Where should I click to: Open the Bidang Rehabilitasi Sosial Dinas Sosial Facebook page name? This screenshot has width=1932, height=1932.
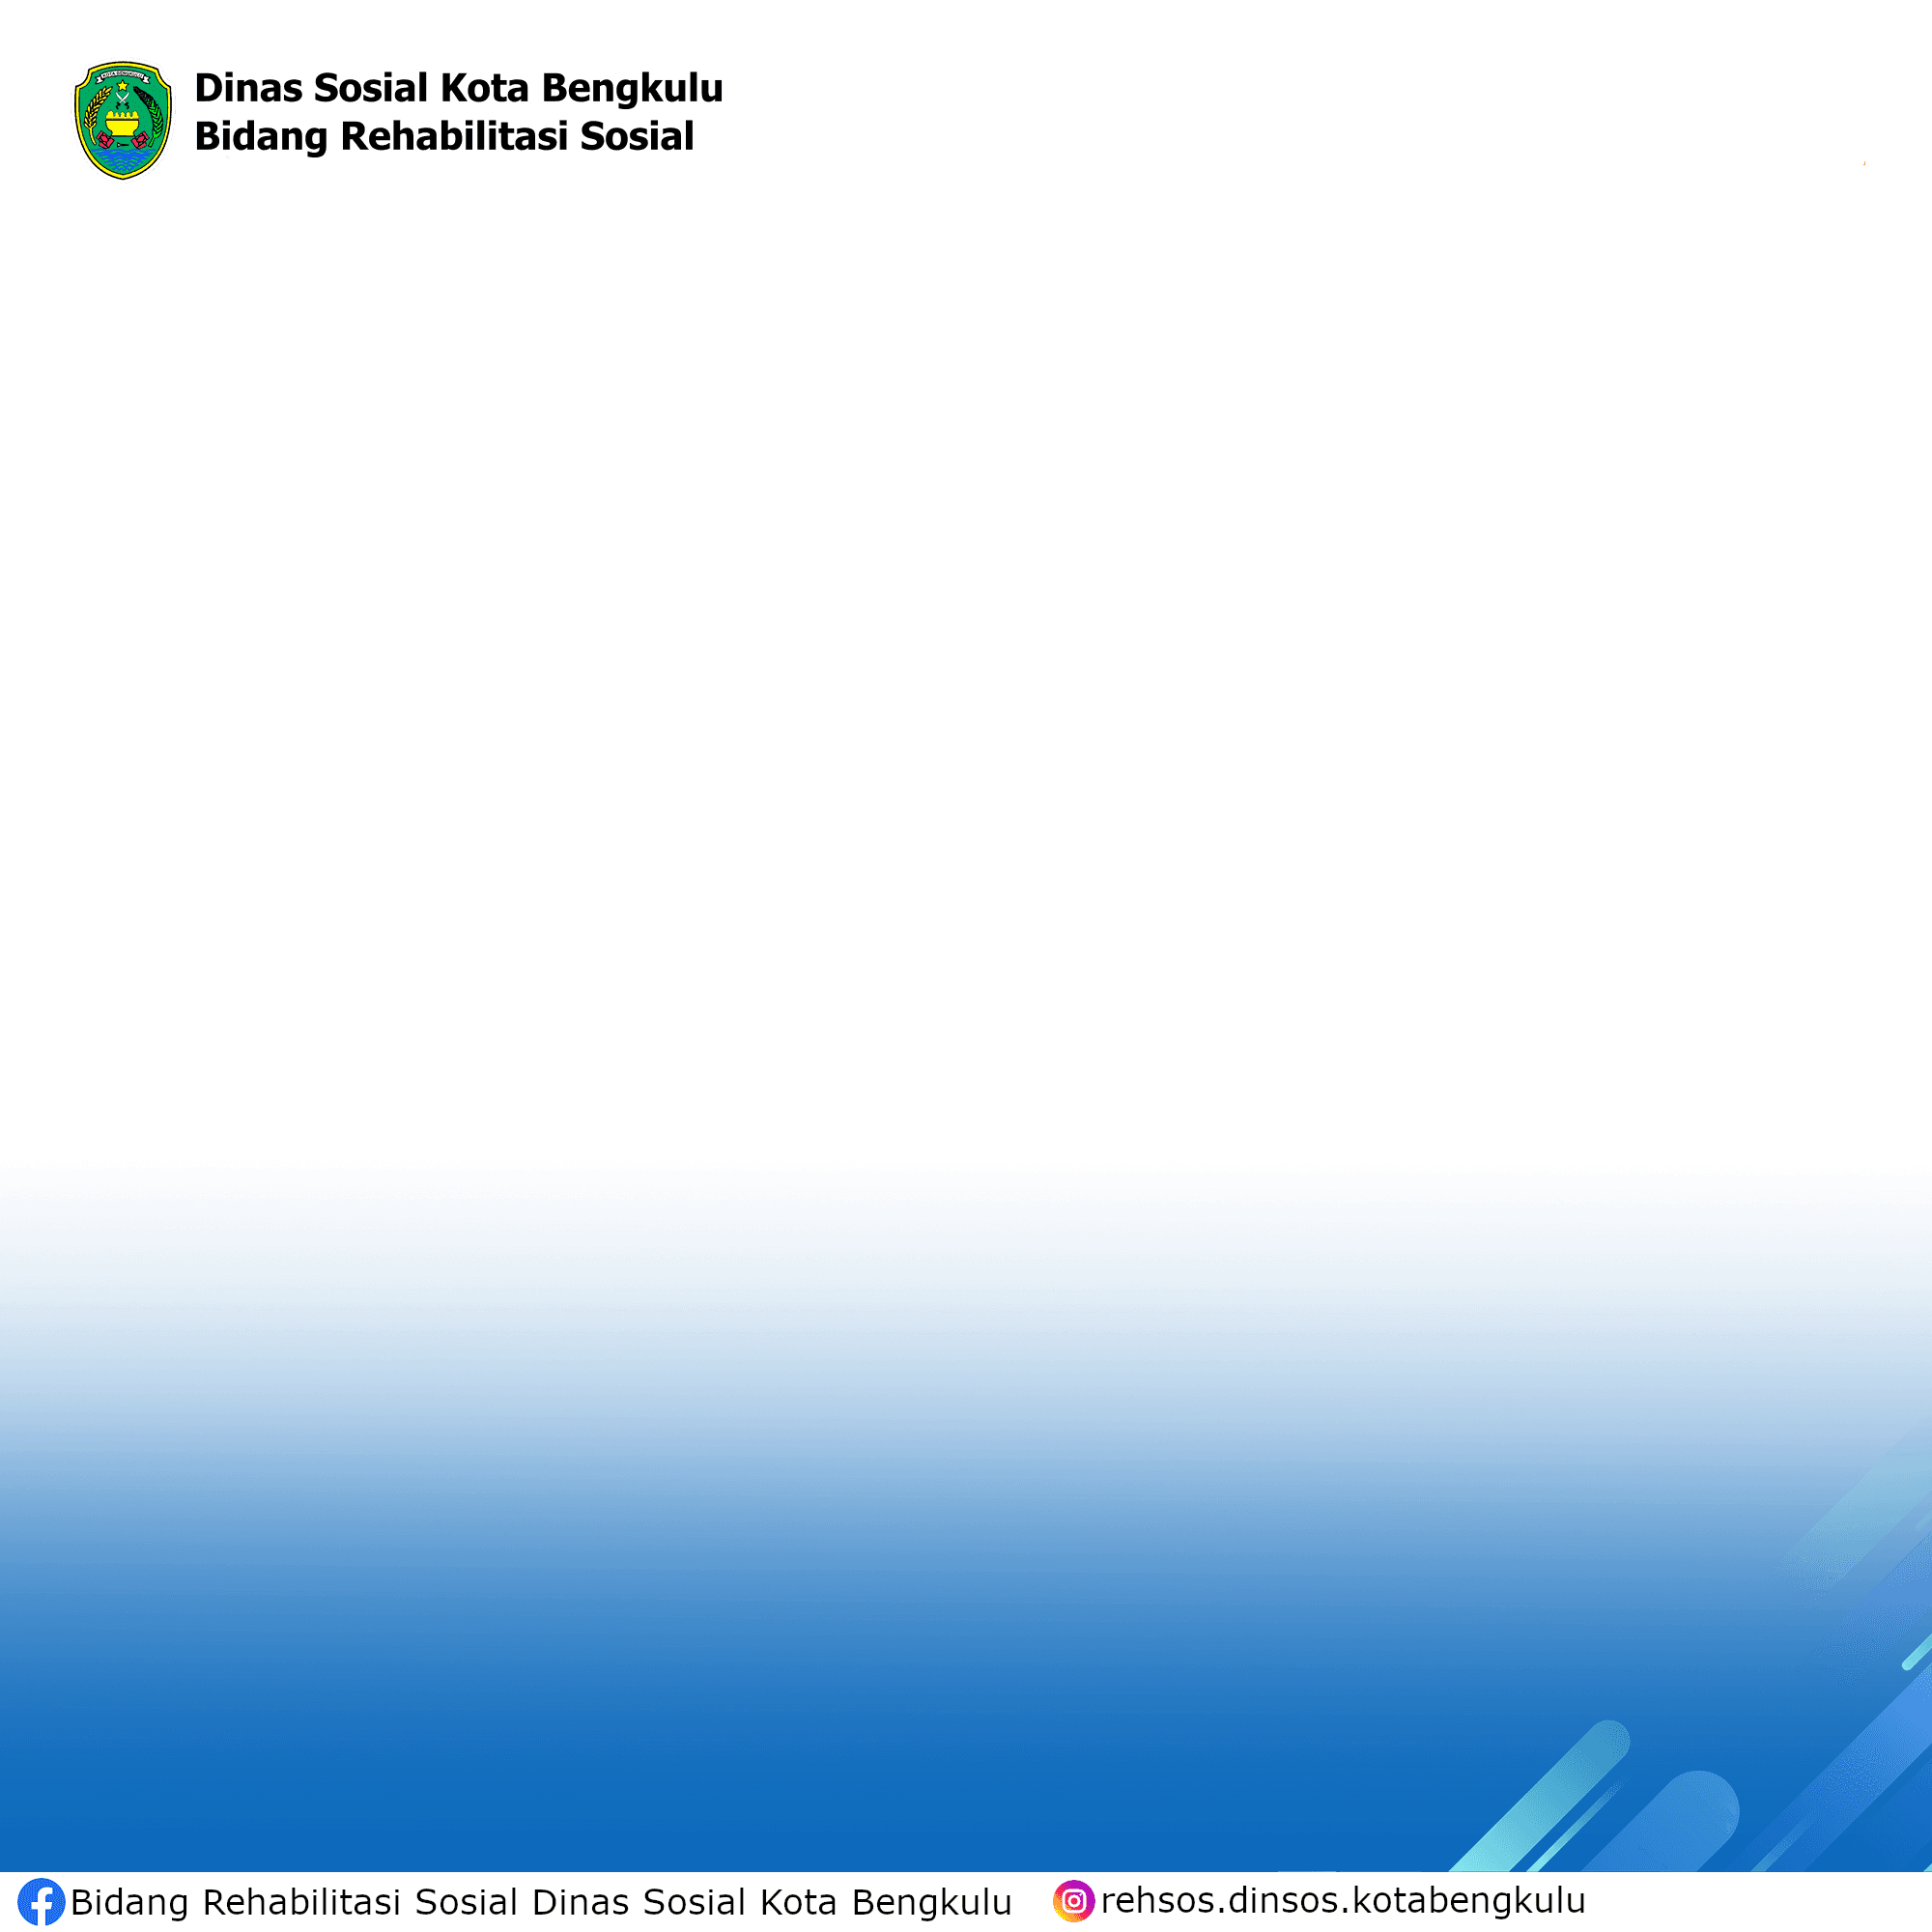(x=541, y=1902)
